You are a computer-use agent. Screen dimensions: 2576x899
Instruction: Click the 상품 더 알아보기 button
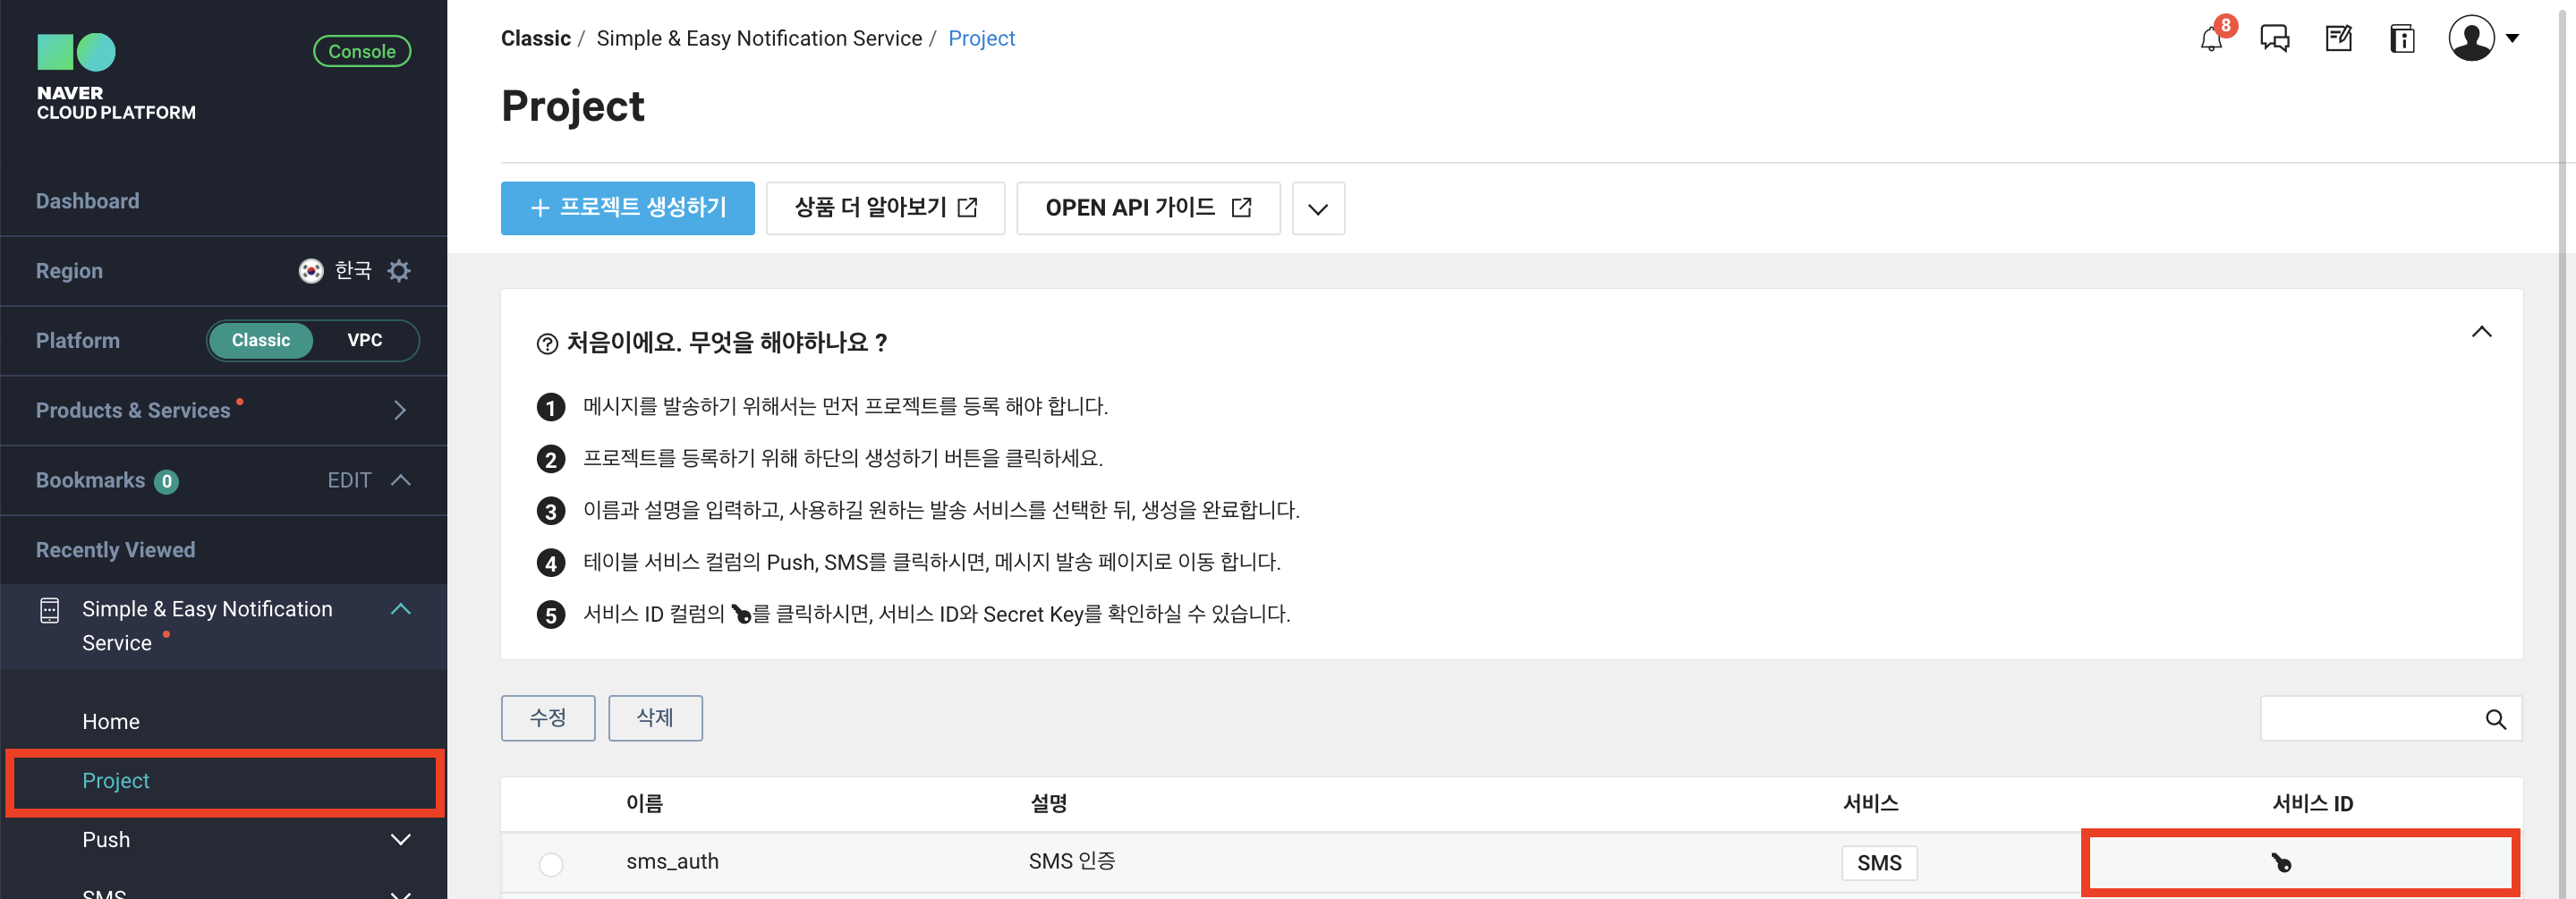[x=885, y=208]
